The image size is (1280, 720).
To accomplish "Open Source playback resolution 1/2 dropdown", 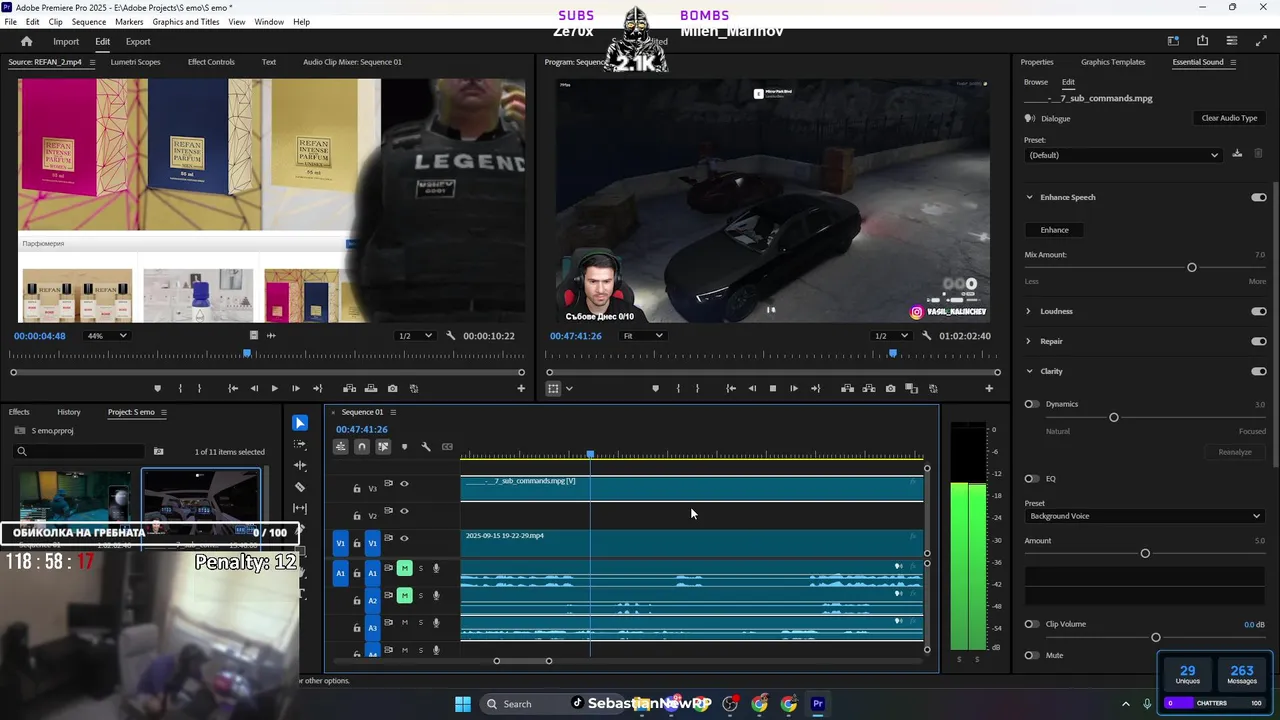I will point(415,336).
